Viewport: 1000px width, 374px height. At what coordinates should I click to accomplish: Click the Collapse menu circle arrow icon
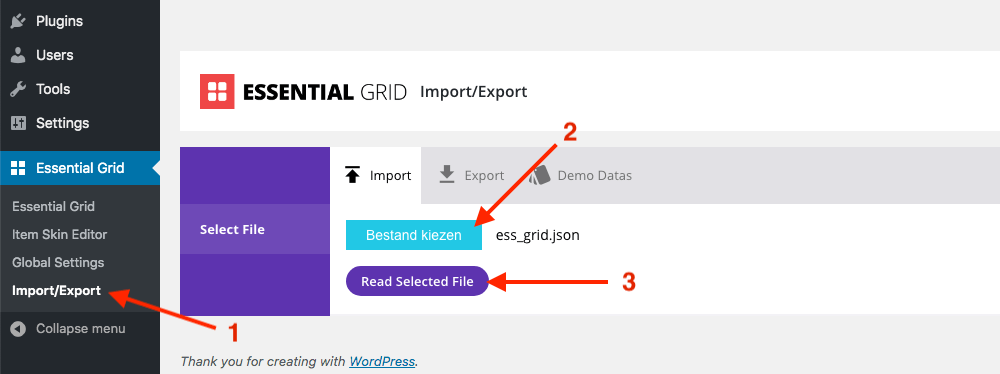click(x=18, y=329)
